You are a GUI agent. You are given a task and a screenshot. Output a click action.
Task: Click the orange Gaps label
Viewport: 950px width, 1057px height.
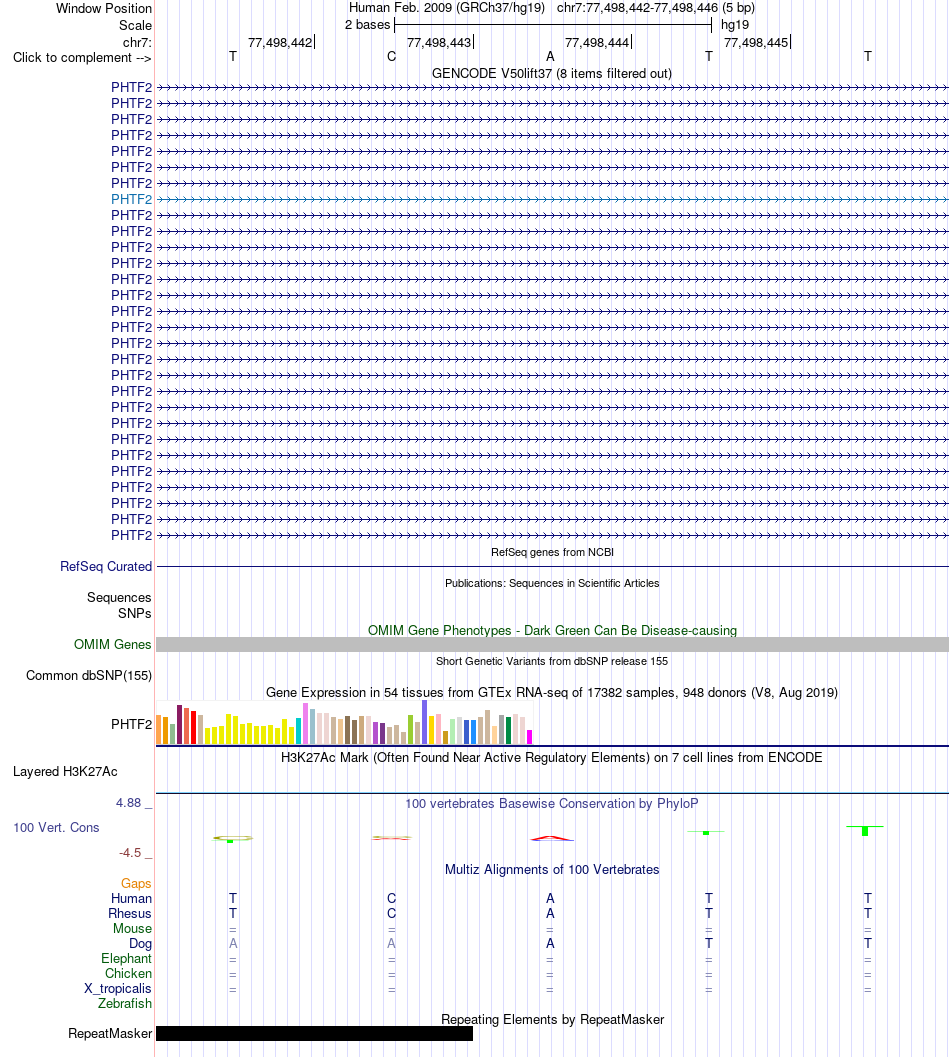click(136, 884)
